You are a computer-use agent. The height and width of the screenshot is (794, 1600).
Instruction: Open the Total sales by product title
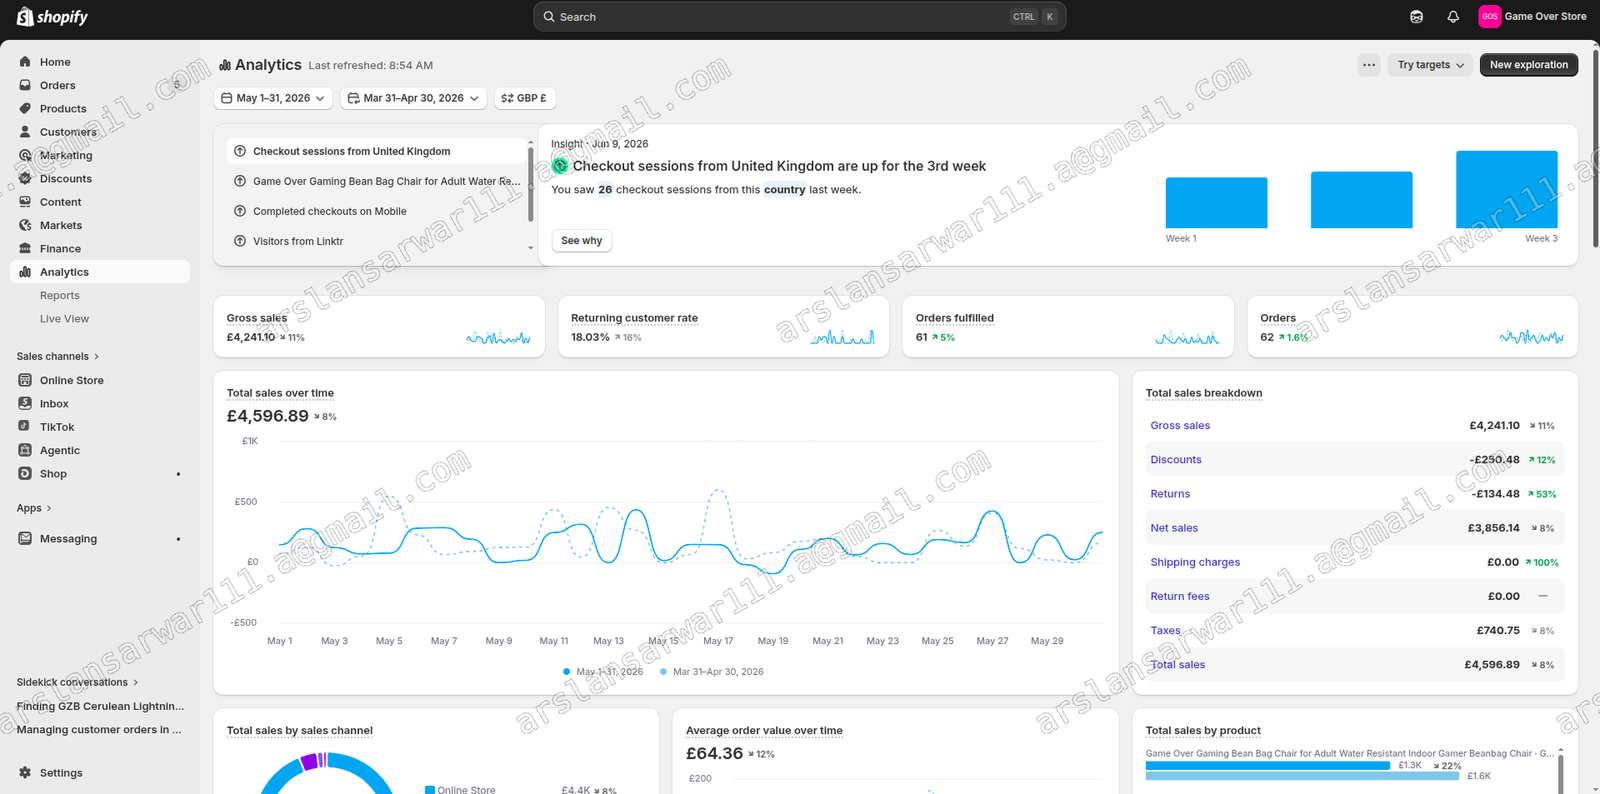(1203, 731)
